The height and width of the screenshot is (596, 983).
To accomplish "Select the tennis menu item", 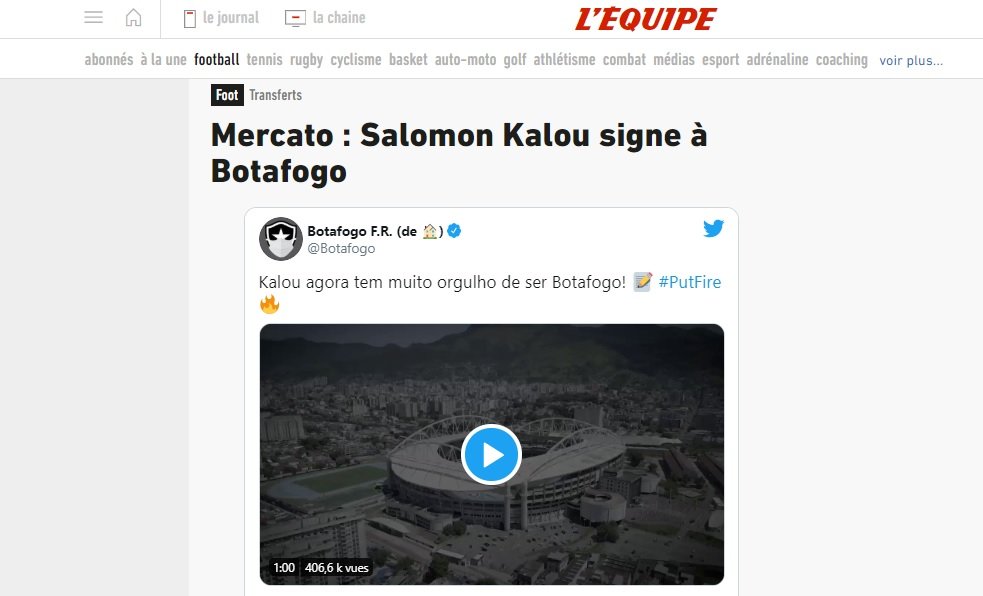I will point(265,60).
